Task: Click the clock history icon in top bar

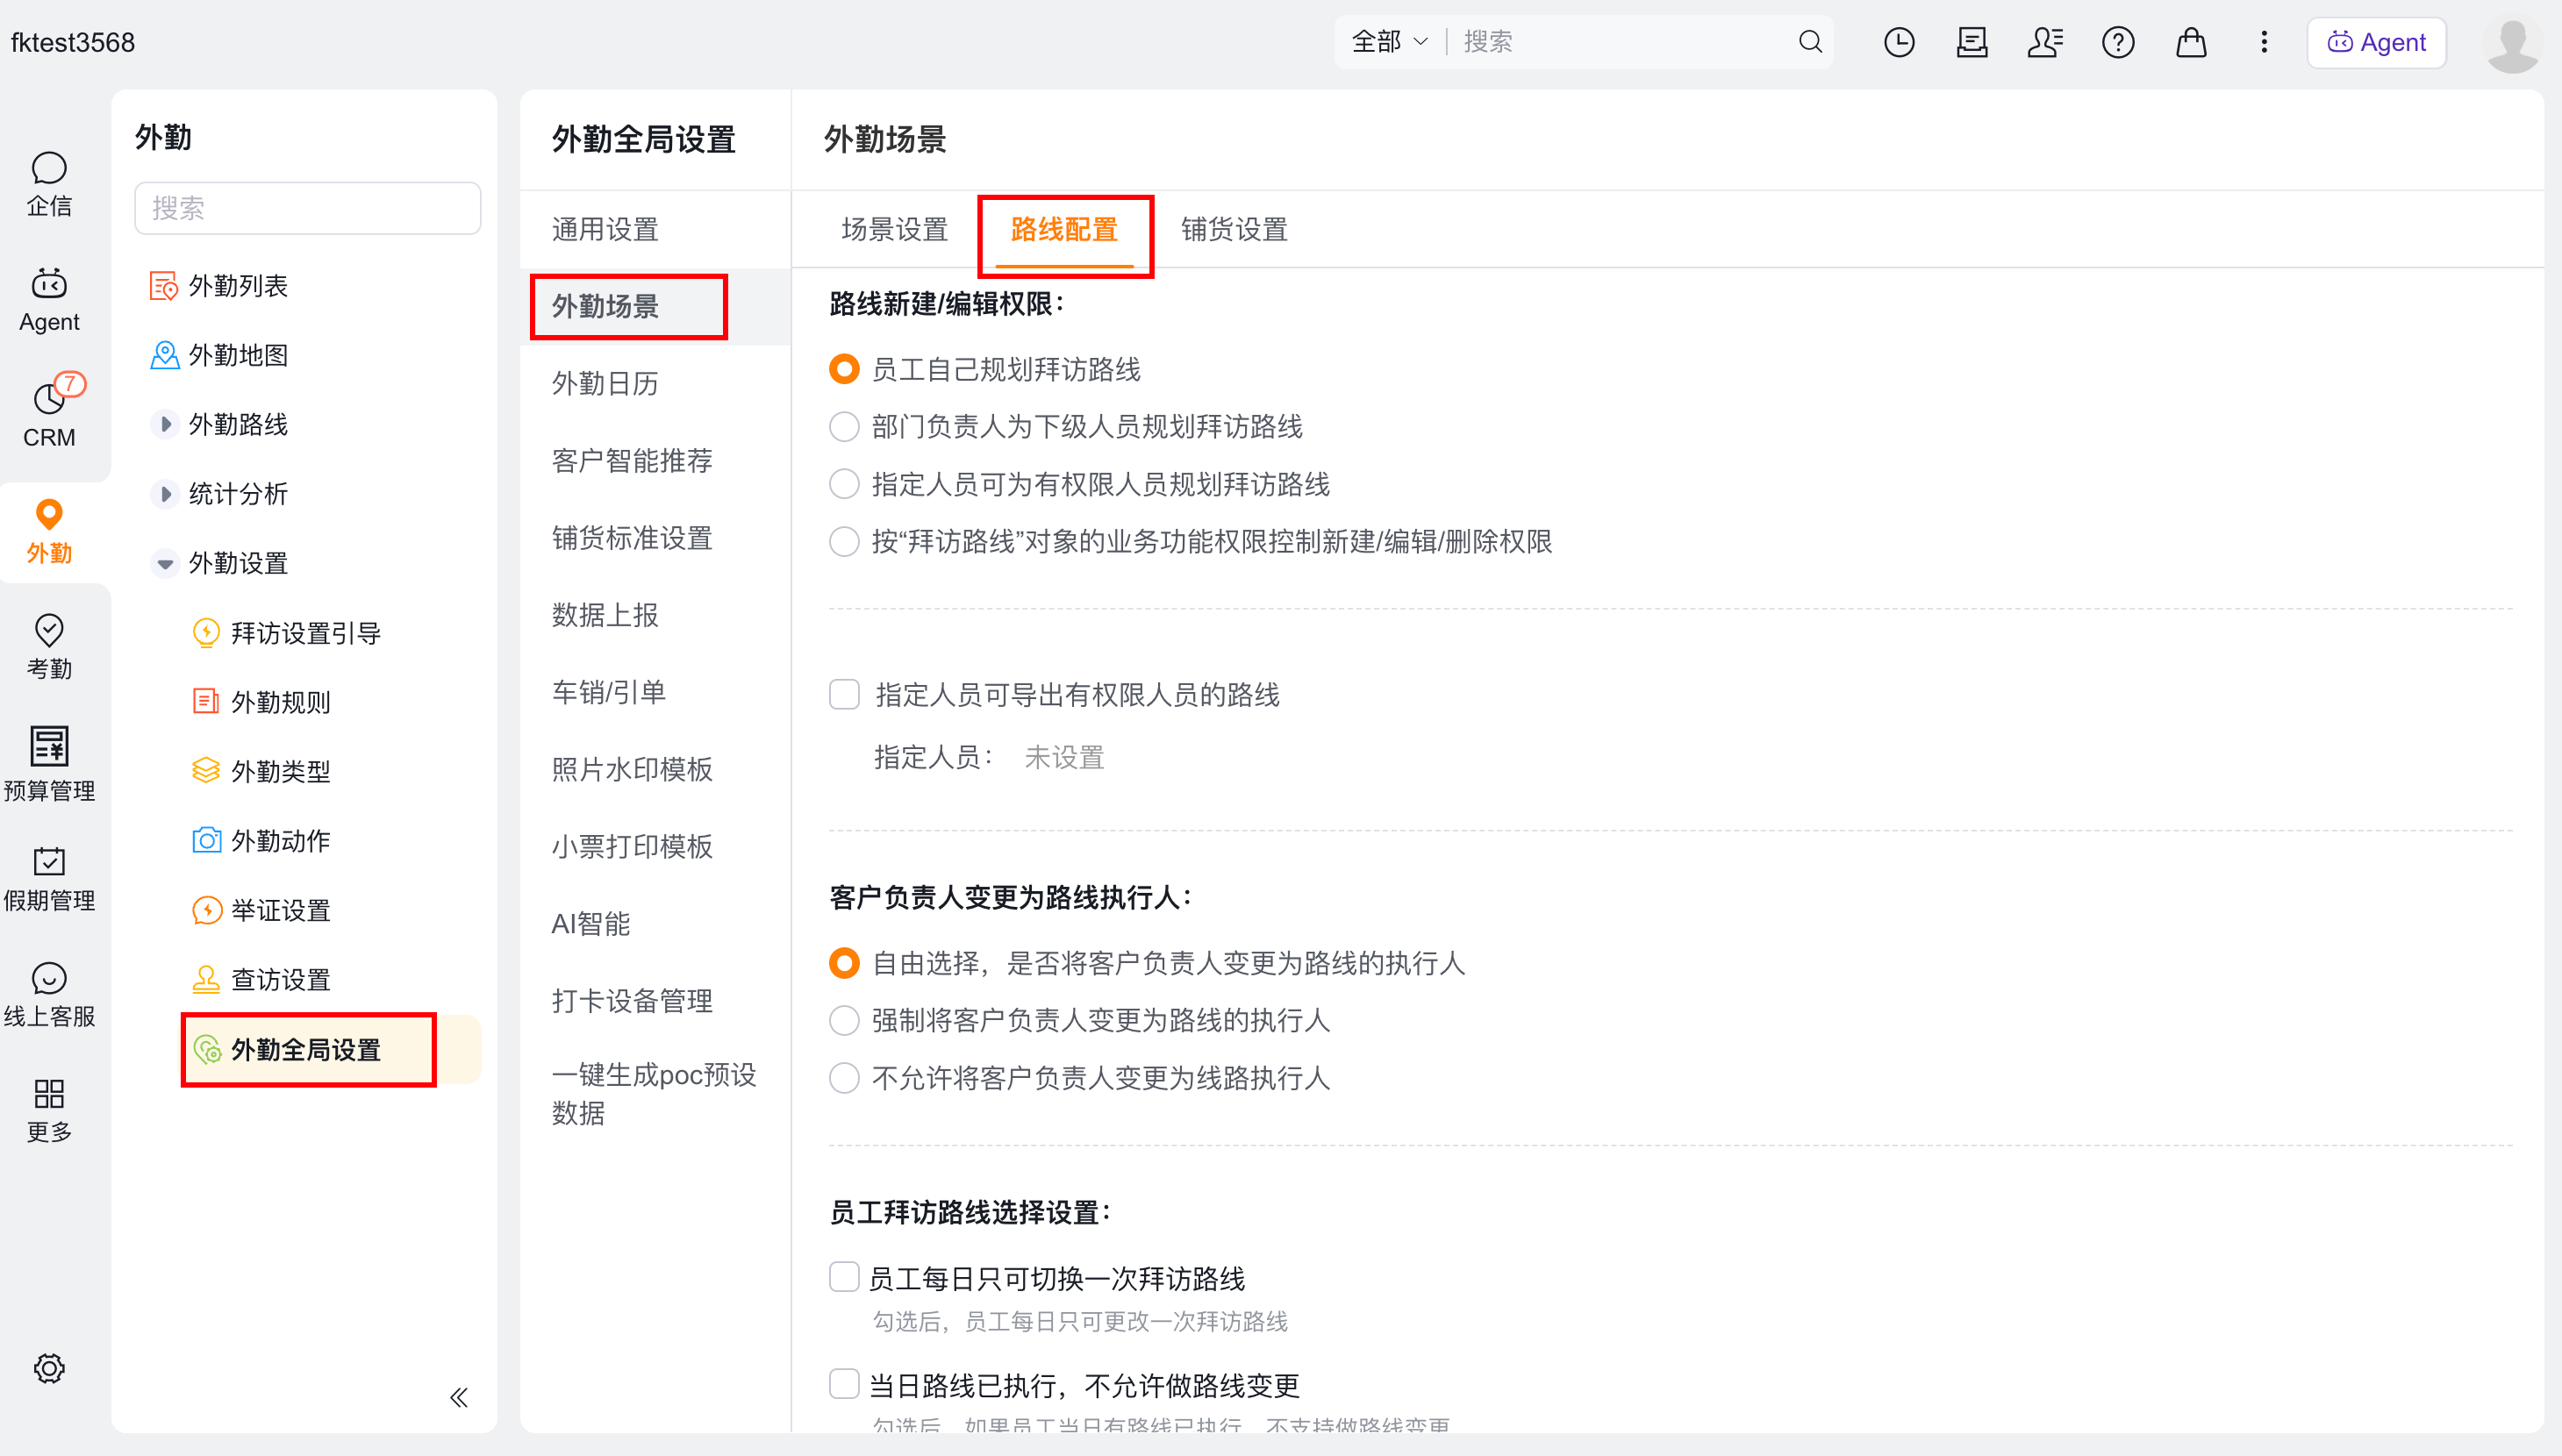Action: pyautogui.click(x=1899, y=42)
